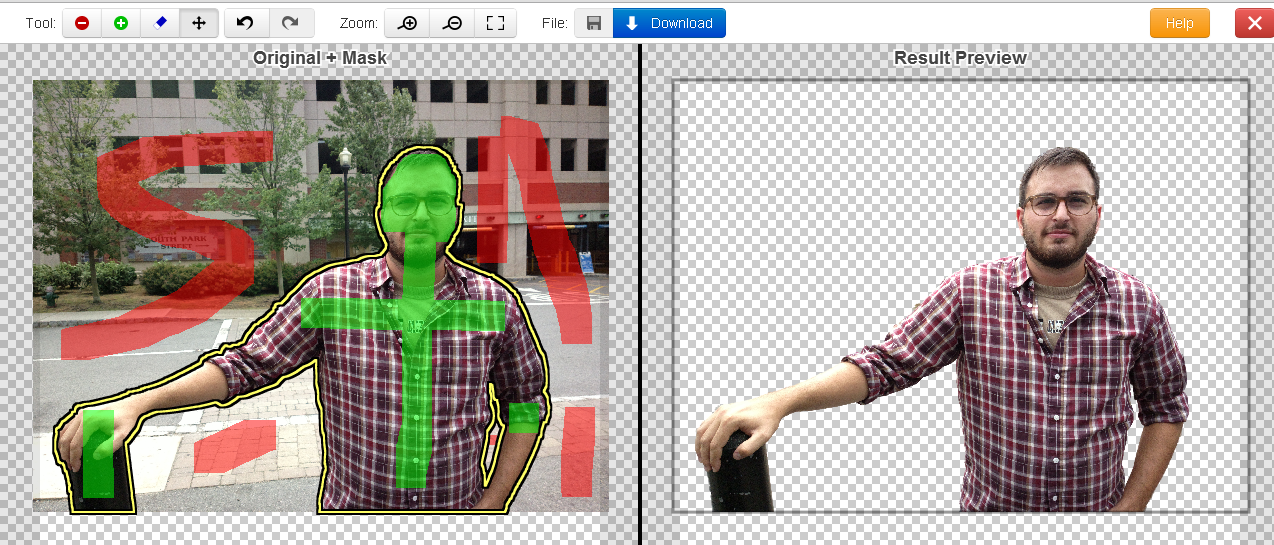Save the image with the floppy disk icon
Screen dimensions: 1274x545
coord(594,23)
